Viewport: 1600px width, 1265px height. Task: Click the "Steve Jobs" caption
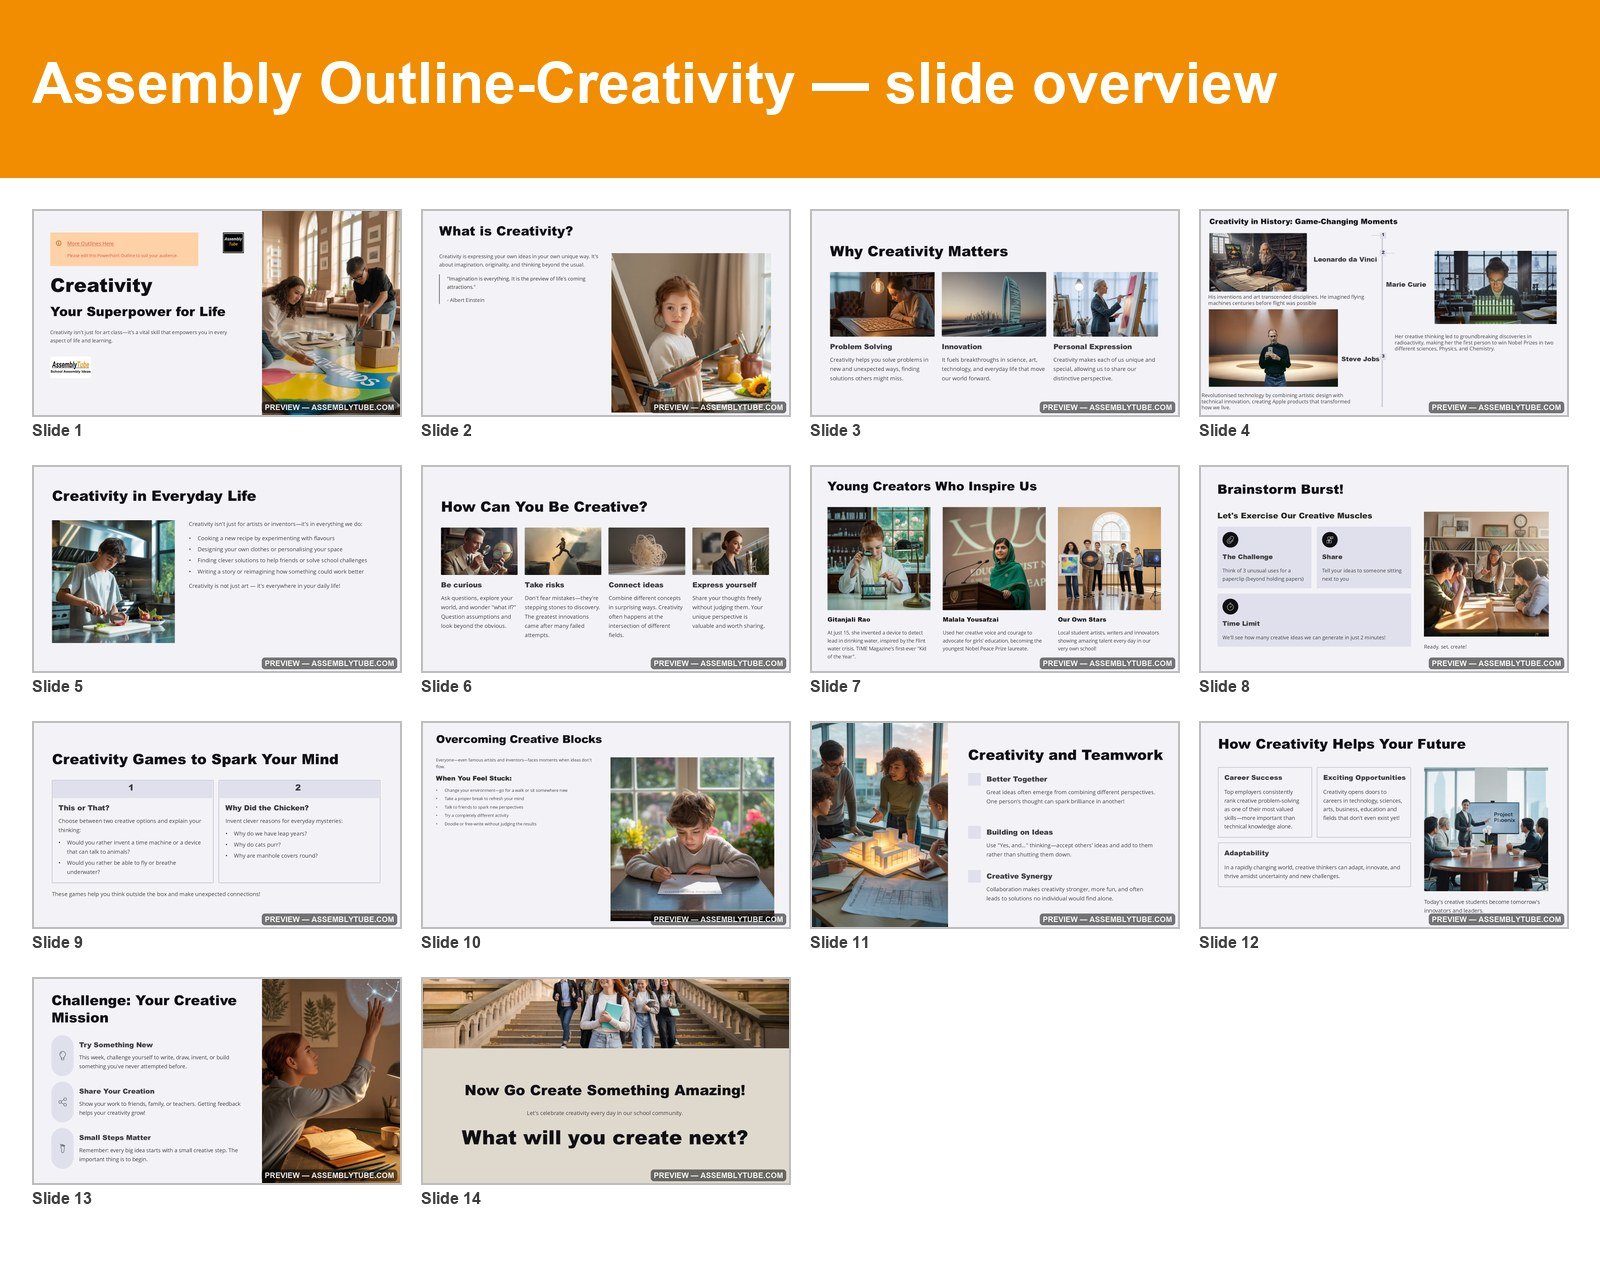[1360, 359]
